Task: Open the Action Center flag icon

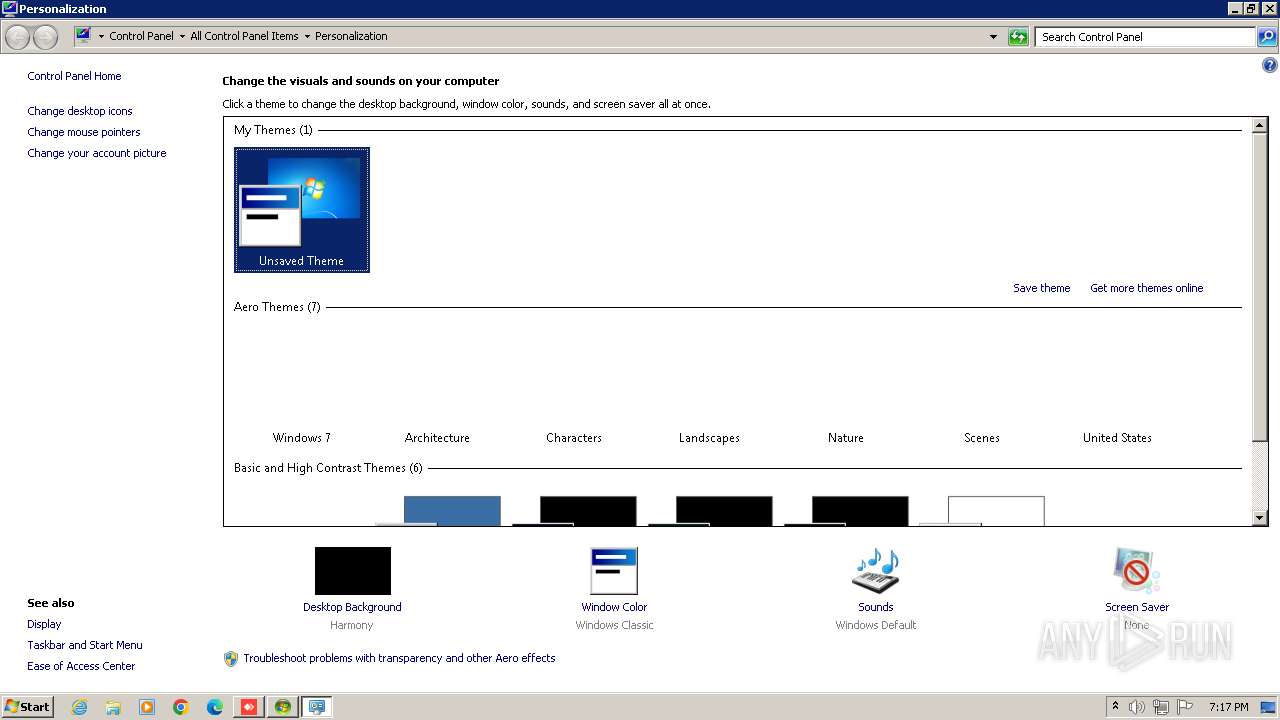Action: coord(1185,707)
